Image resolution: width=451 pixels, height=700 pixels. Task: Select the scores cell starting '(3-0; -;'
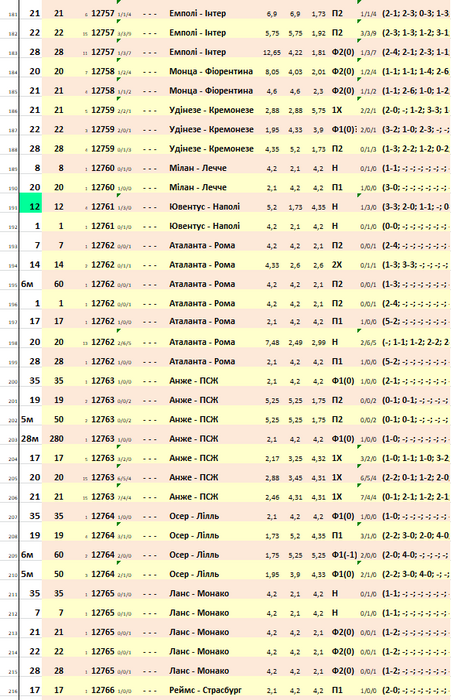point(415,188)
